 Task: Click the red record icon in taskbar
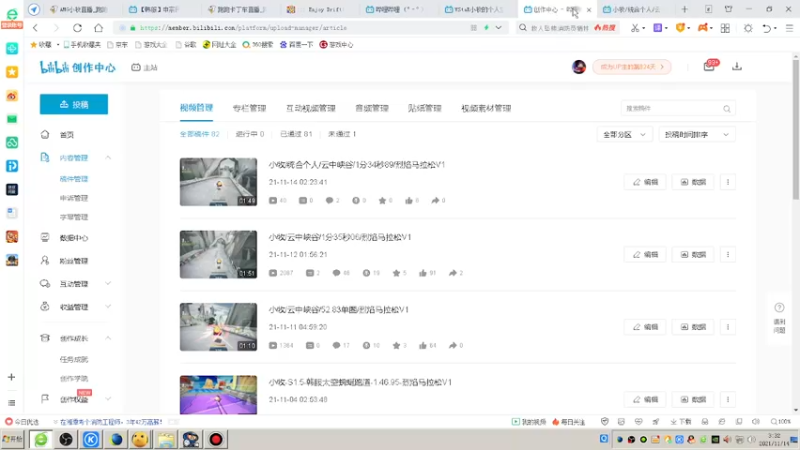pos(216,439)
